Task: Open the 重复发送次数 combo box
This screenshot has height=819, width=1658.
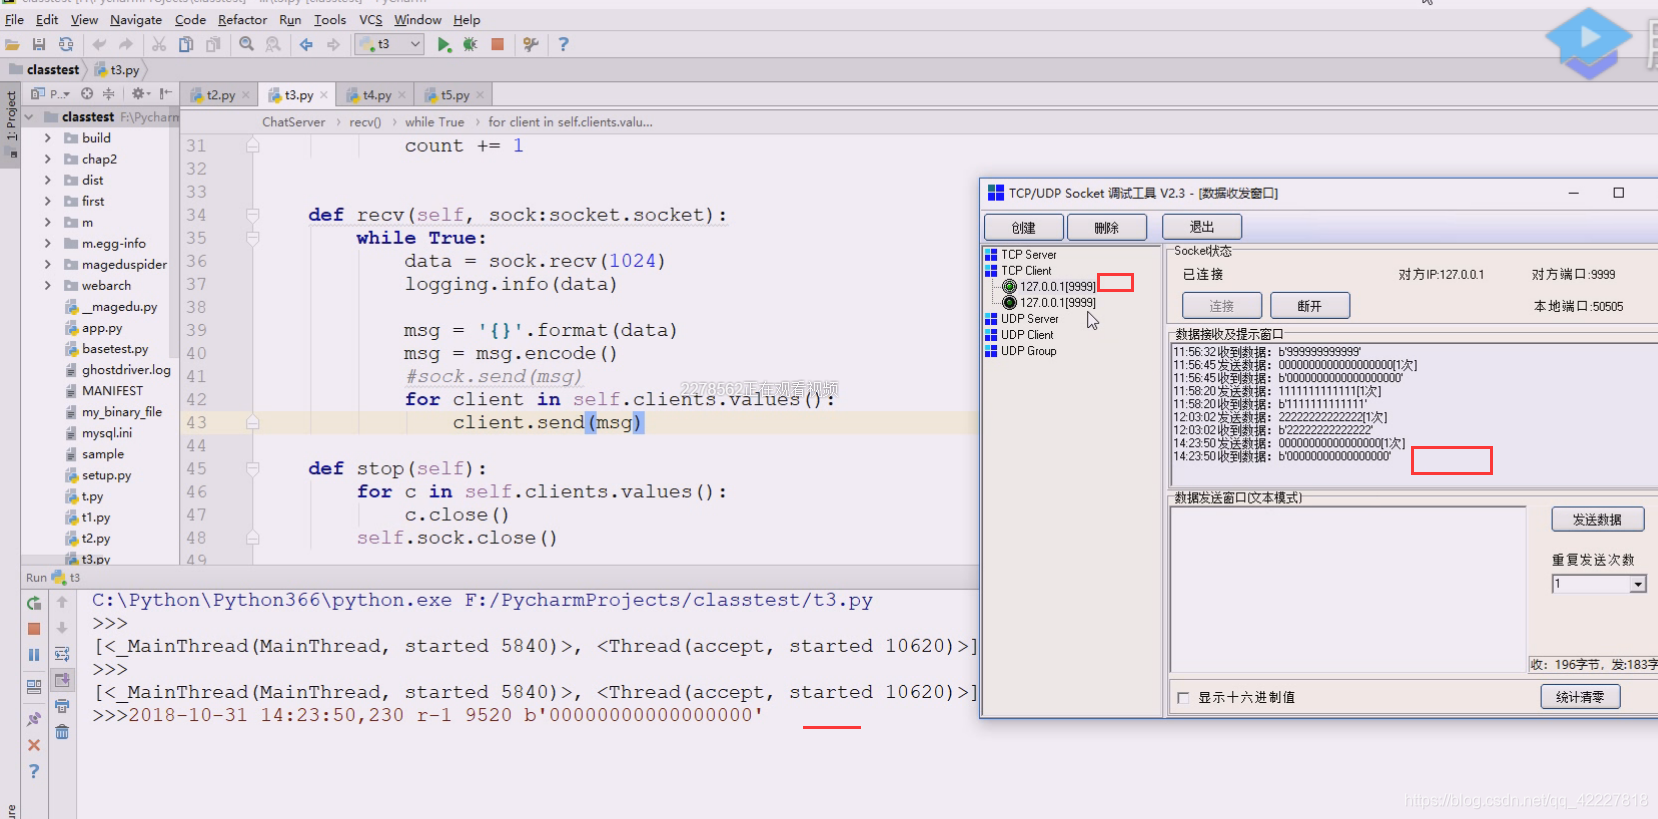Action: pyautogui.click(x=1637, y=584)
